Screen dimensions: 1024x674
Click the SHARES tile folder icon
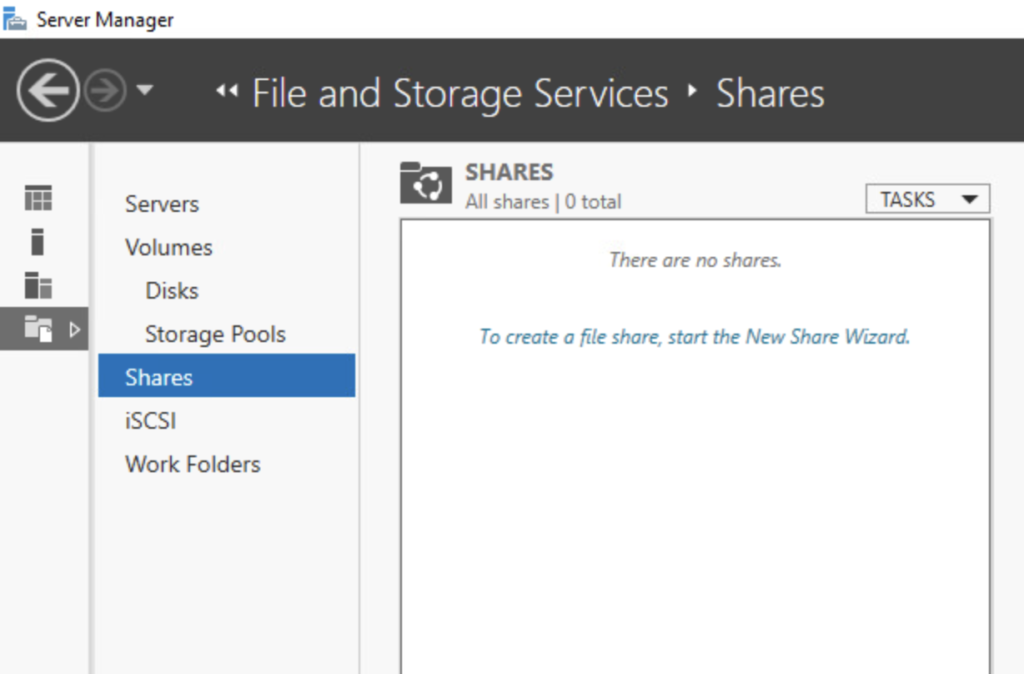coord(426,183)
